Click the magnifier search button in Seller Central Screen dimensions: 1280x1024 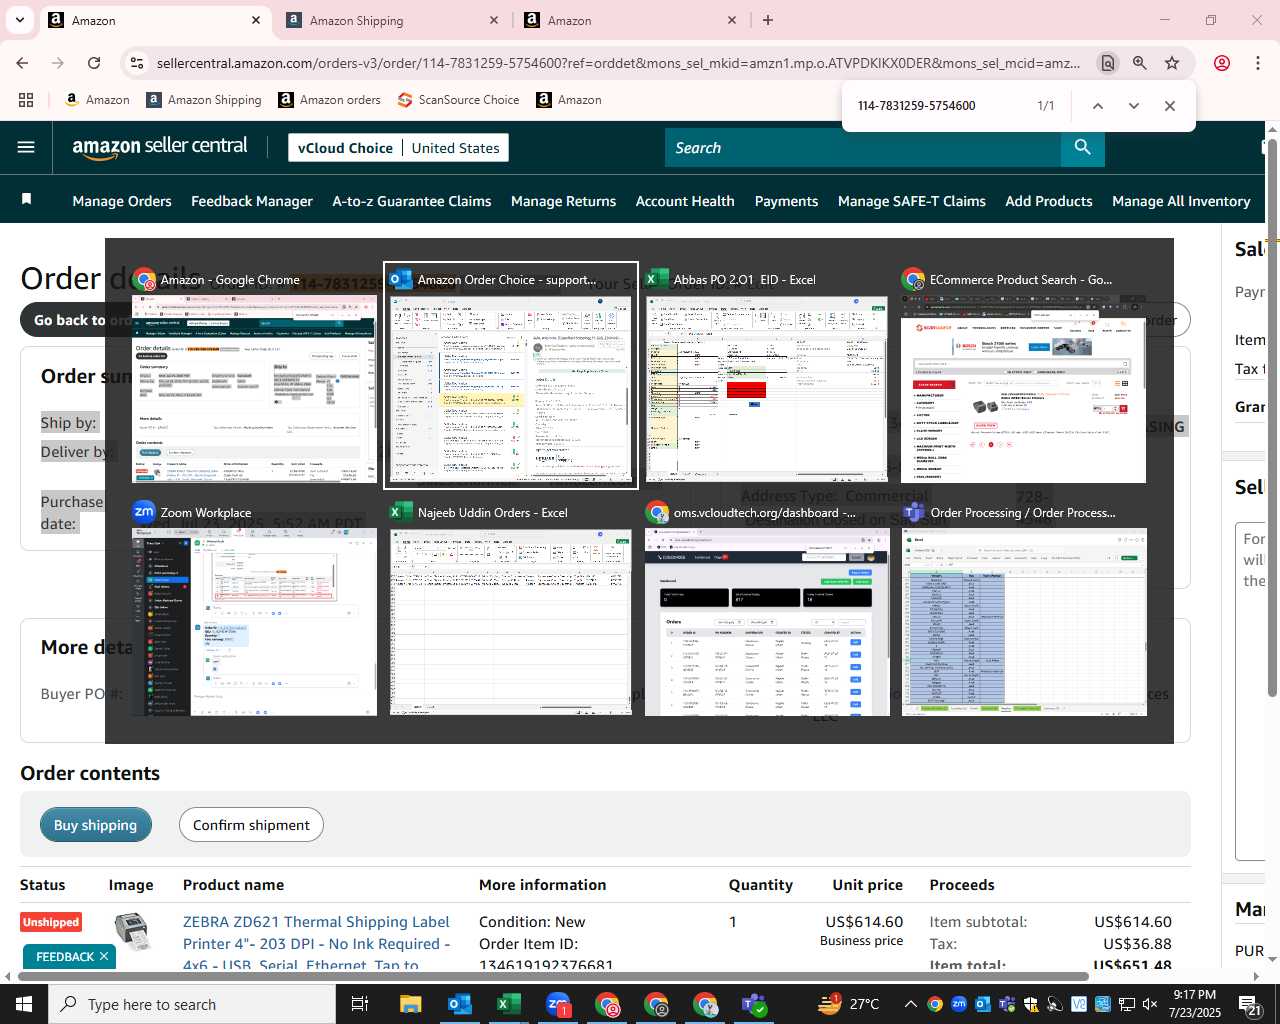pos(1082,148)
